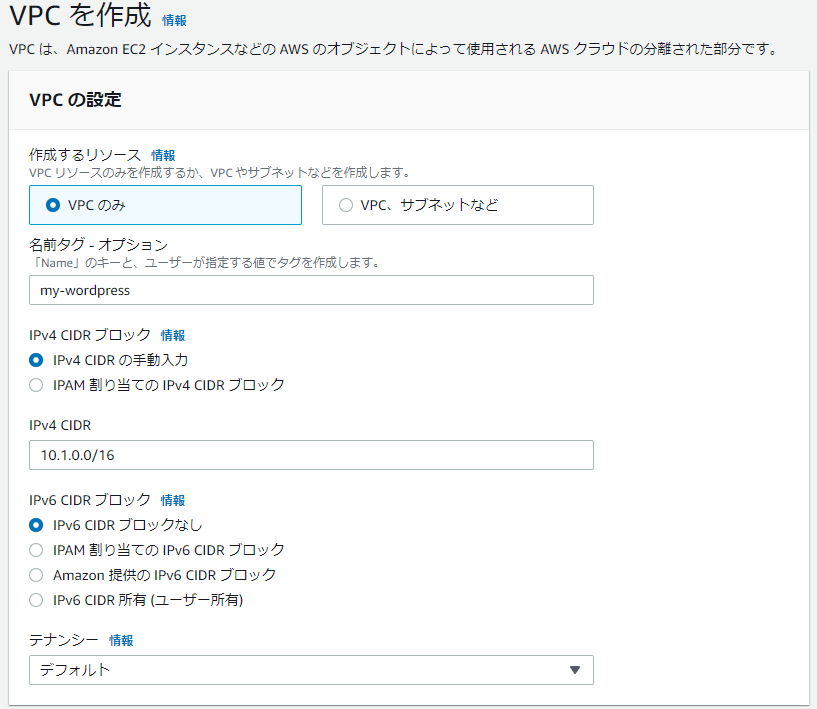Click the "IPv4 CIDR" field label
The width and height of the screenshot is (817, 709).
click(60, 425)
